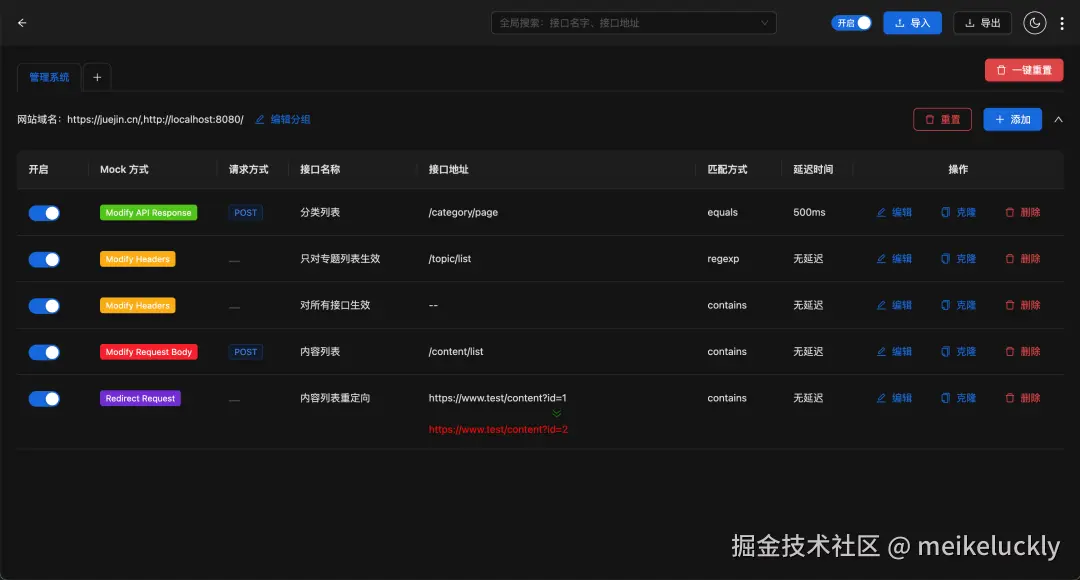Viewport: 1080px width, 580px height.
Task: Open the global search dropdown arrow
Action: click(764, 23)
